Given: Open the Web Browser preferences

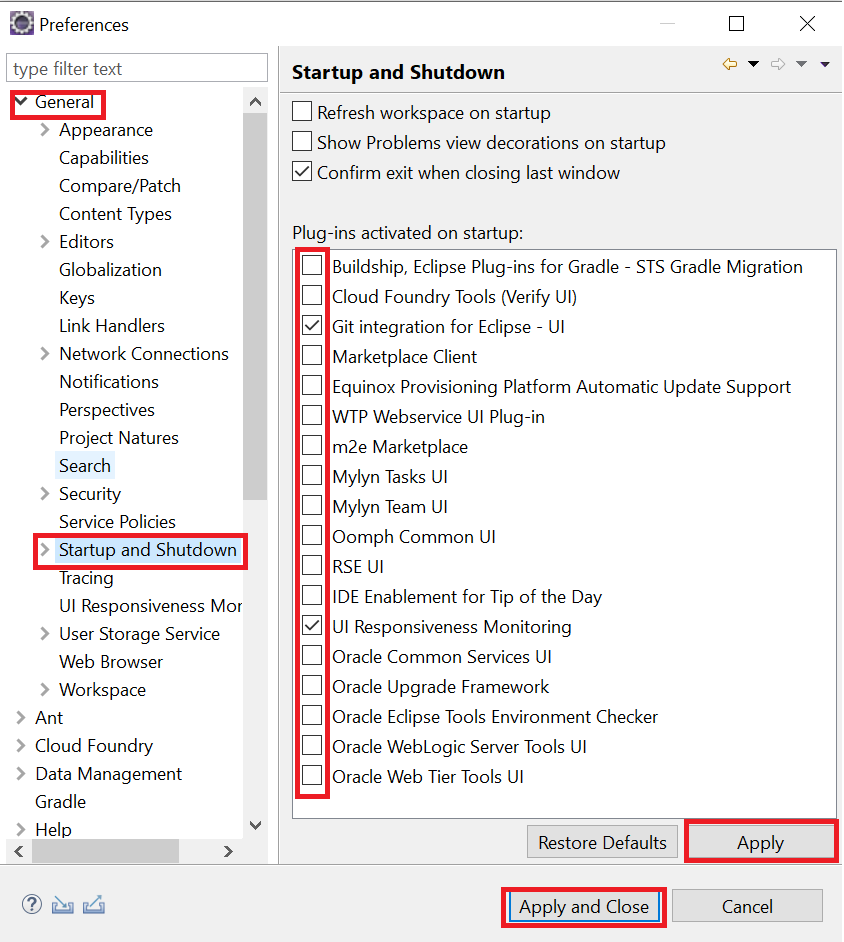Looking at the screenshot, I should pyautogui.click(x=112, y=661).
